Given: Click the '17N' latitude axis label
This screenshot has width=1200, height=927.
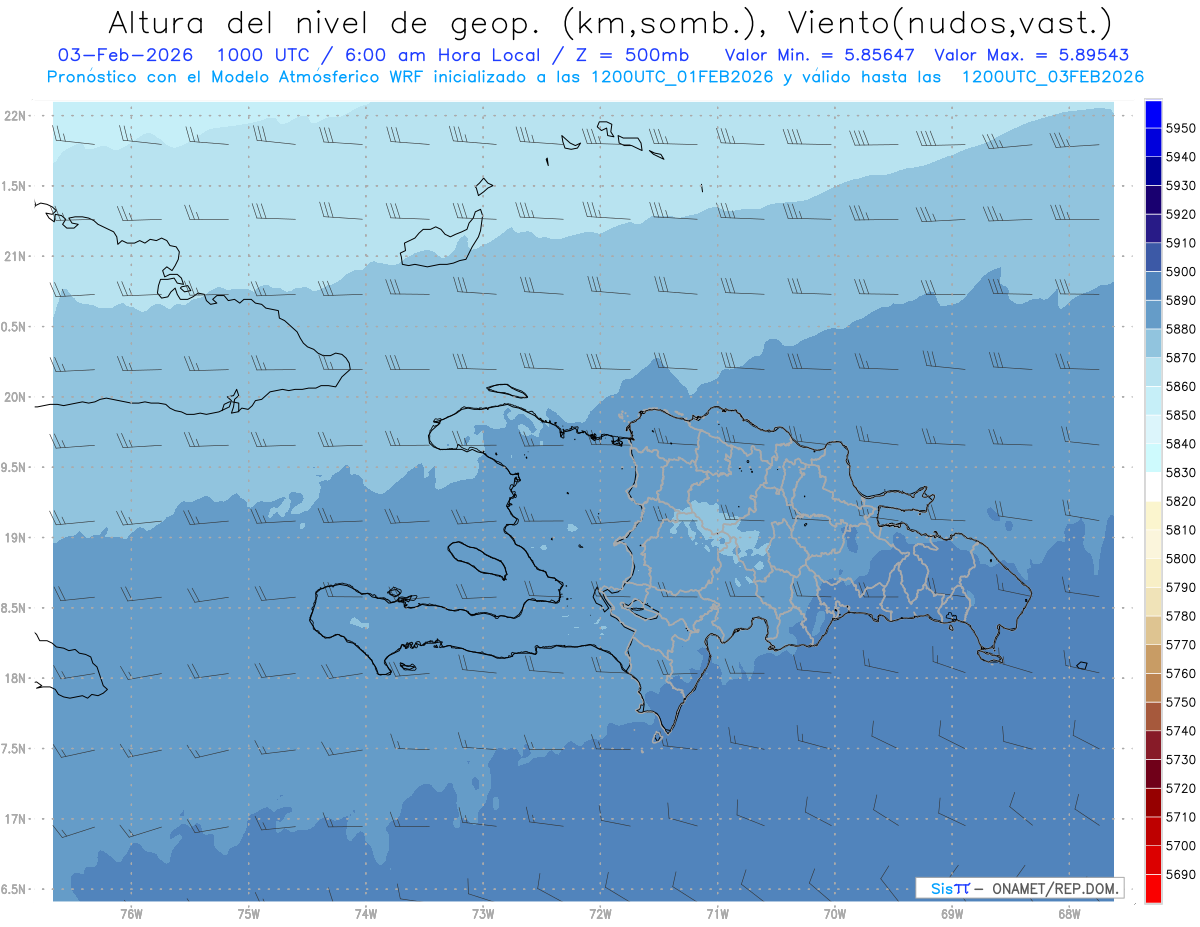Looking at the screenshot, I should click(16, 820).
